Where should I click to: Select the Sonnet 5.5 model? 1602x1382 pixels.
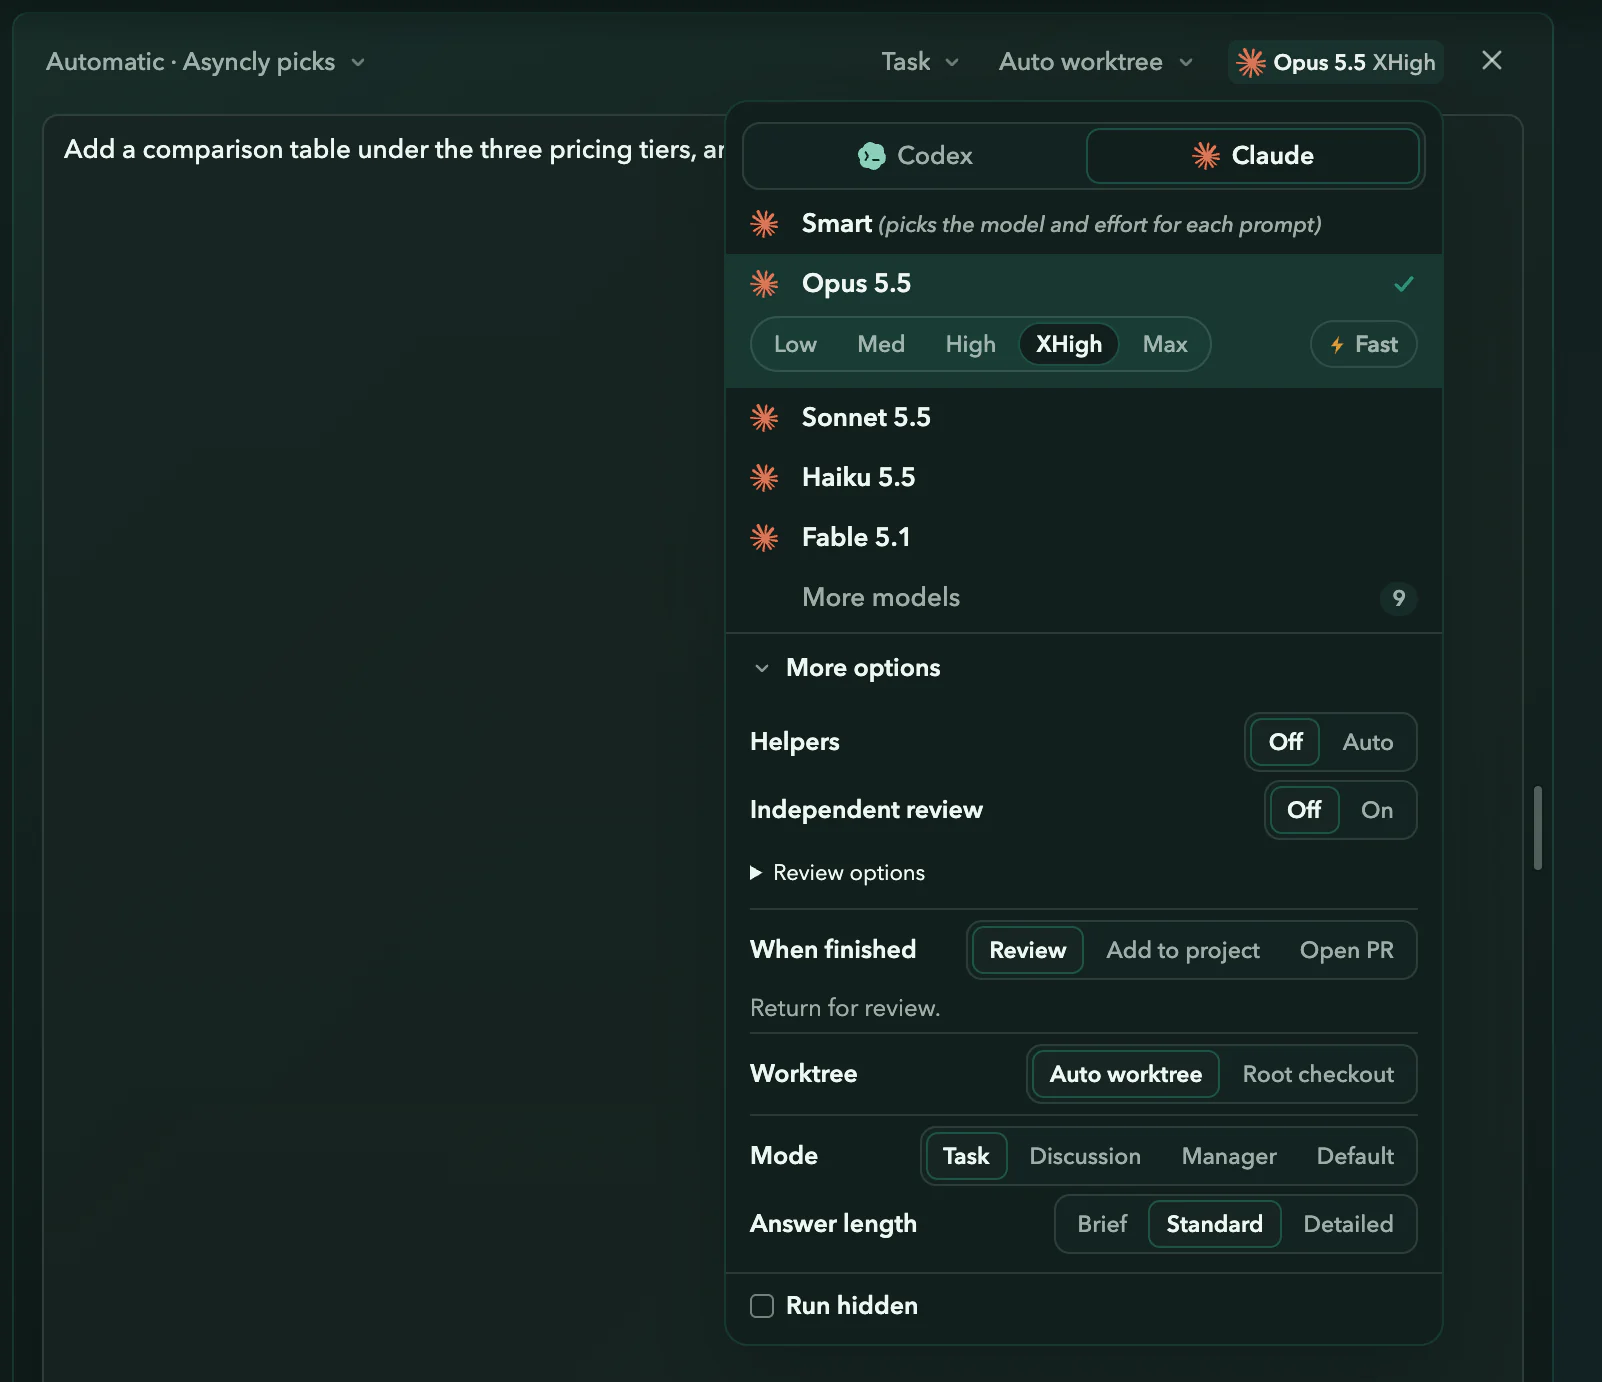(x=1084, y=418)
